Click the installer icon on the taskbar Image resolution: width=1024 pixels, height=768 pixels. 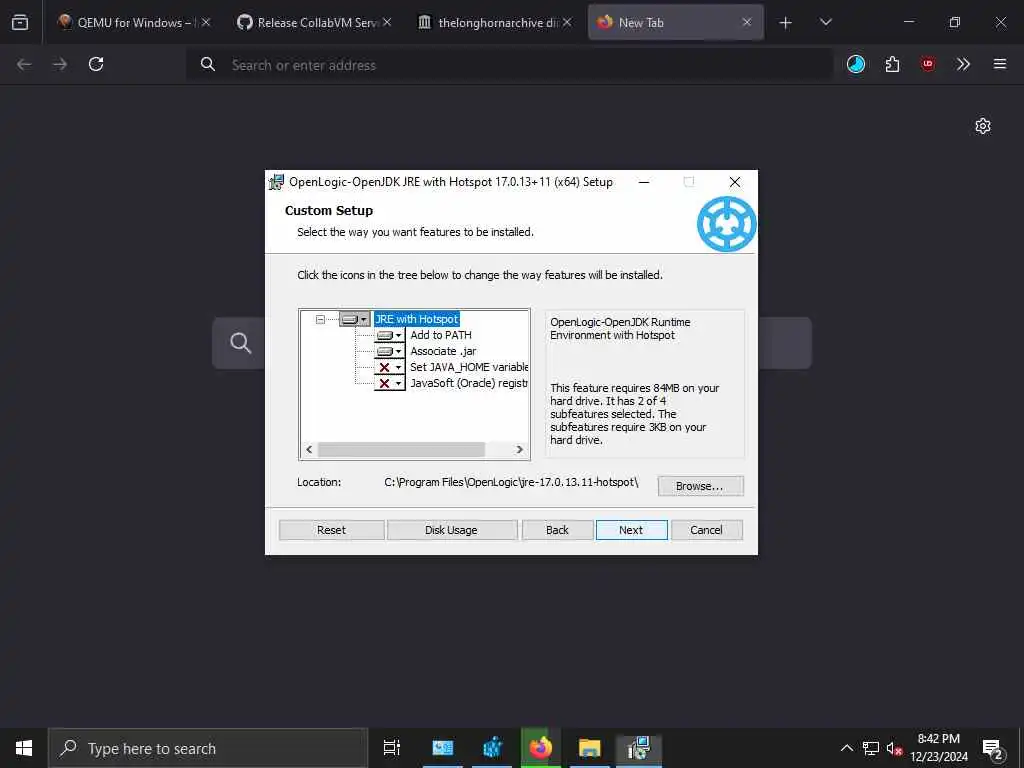tap(639, 748)
